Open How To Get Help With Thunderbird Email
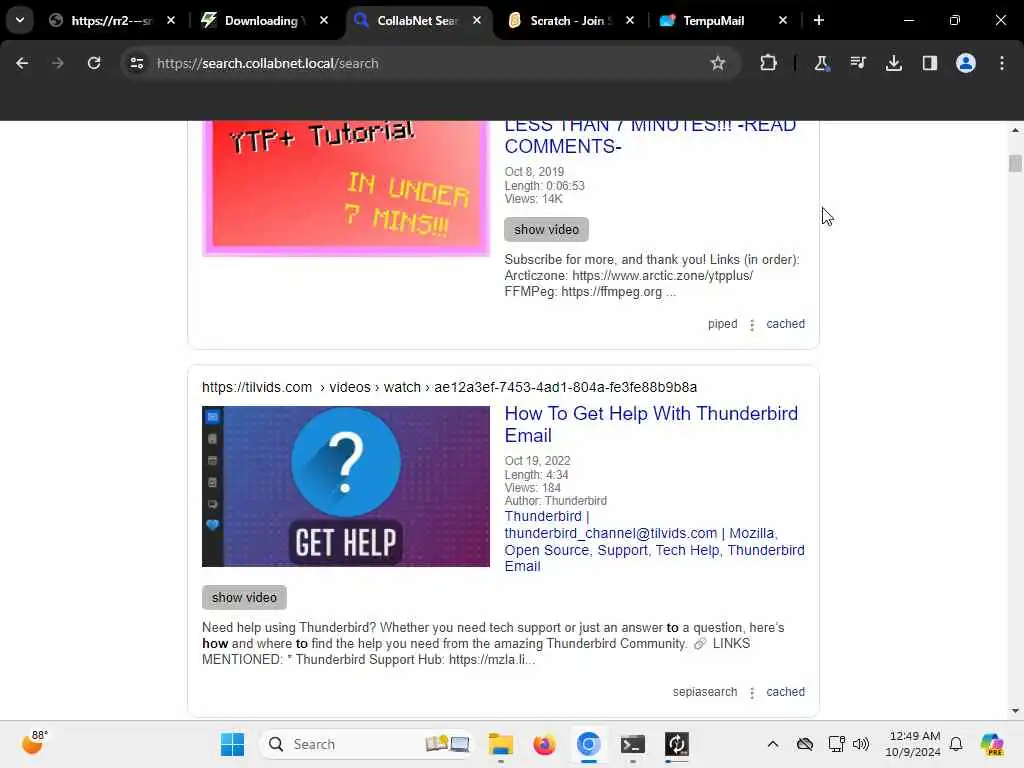The width and height of the screenshot is (1024, 768). [x=651, y=424]
